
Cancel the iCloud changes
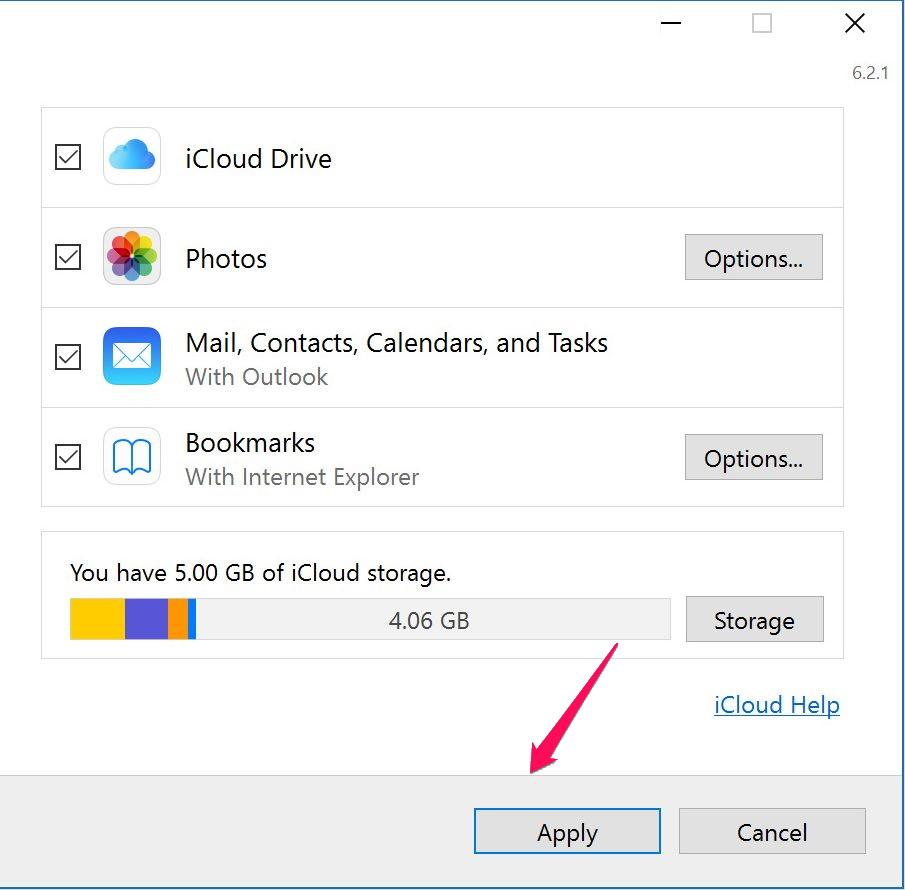(x=772, y=831)
